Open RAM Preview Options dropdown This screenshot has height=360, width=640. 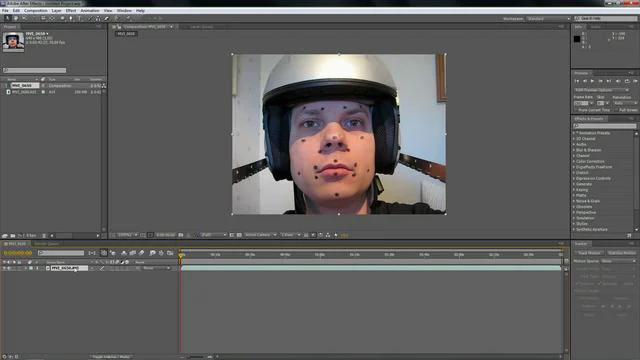(602, 90)
